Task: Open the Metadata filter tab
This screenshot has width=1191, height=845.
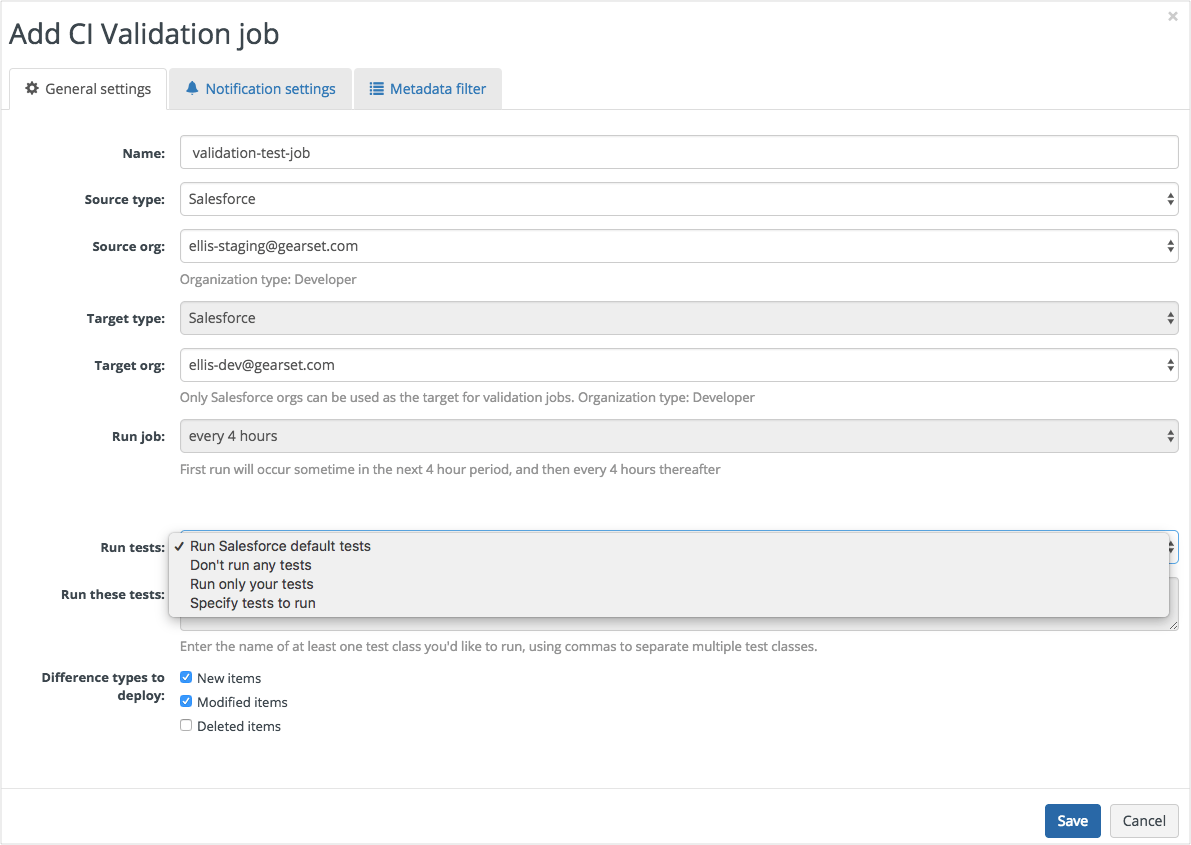Action: [437, 89]
